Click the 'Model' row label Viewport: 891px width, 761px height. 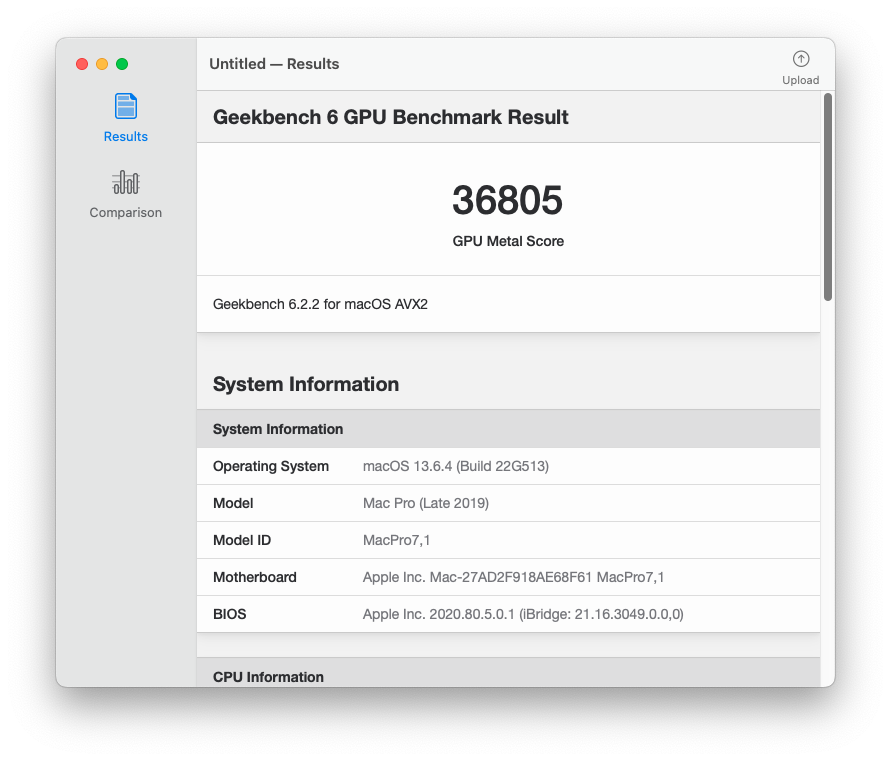tap(233, 503)
